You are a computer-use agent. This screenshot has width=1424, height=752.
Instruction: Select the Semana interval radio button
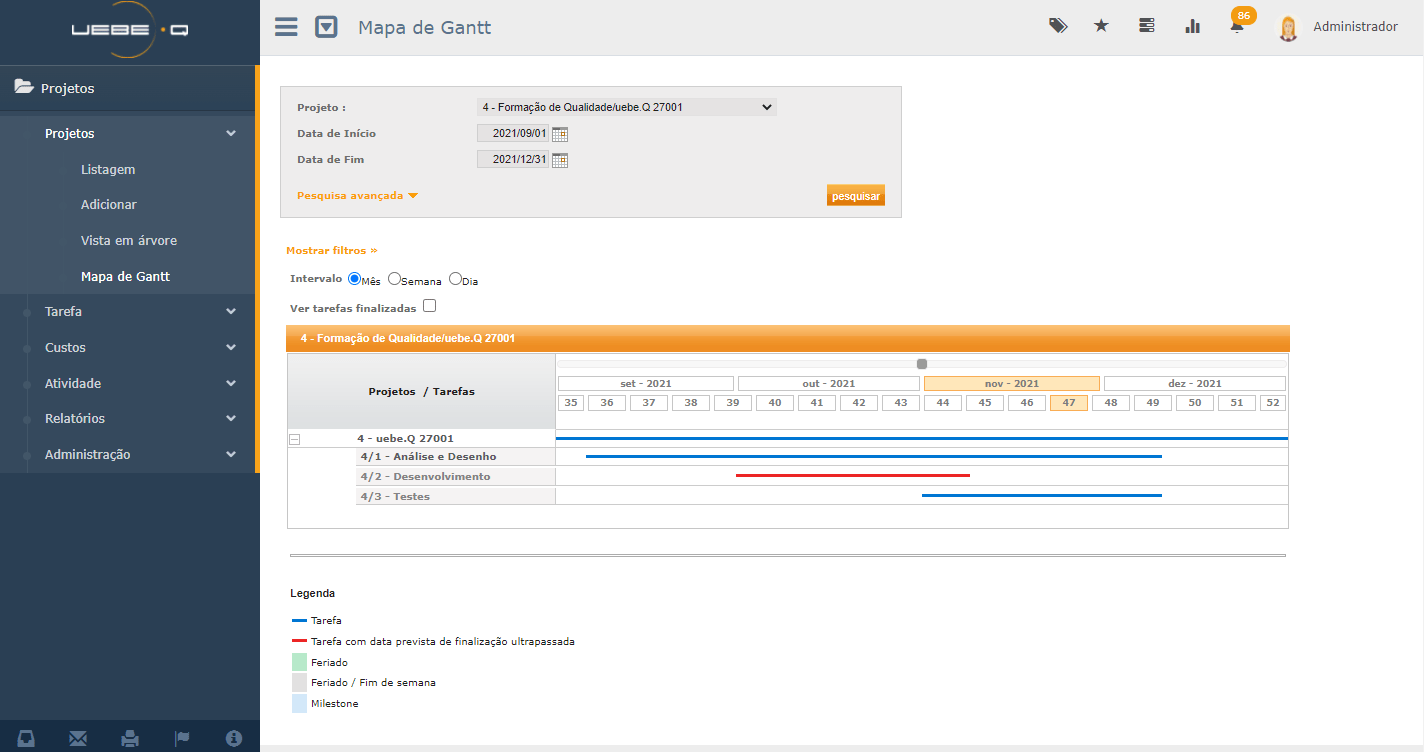(x=394, y=280)
